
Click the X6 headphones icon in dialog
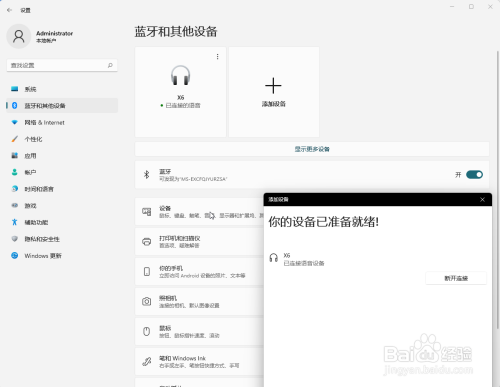(x=274, y=258)
